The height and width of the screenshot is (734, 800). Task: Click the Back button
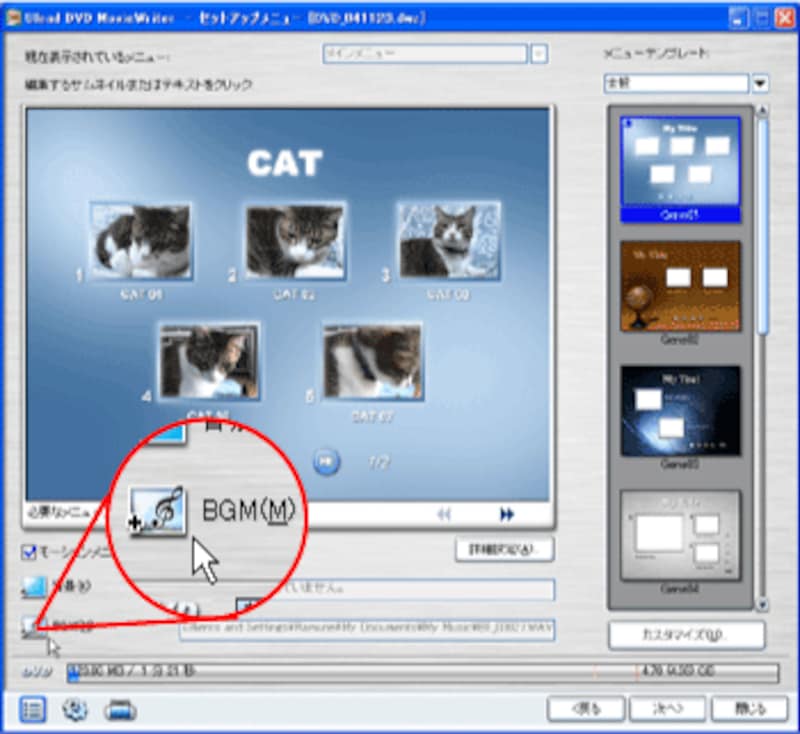pyautogui.click(x=585, y=708)
